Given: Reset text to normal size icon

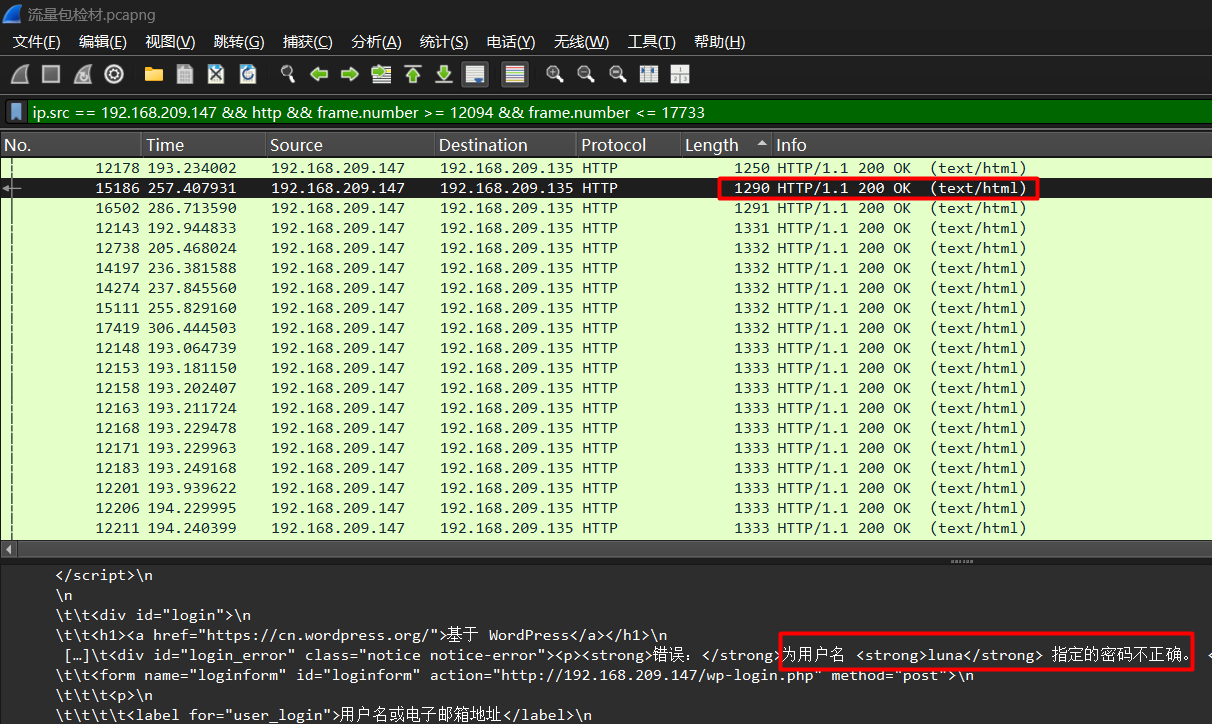Looking at the screenshot, I should click(x=618, y=74).
